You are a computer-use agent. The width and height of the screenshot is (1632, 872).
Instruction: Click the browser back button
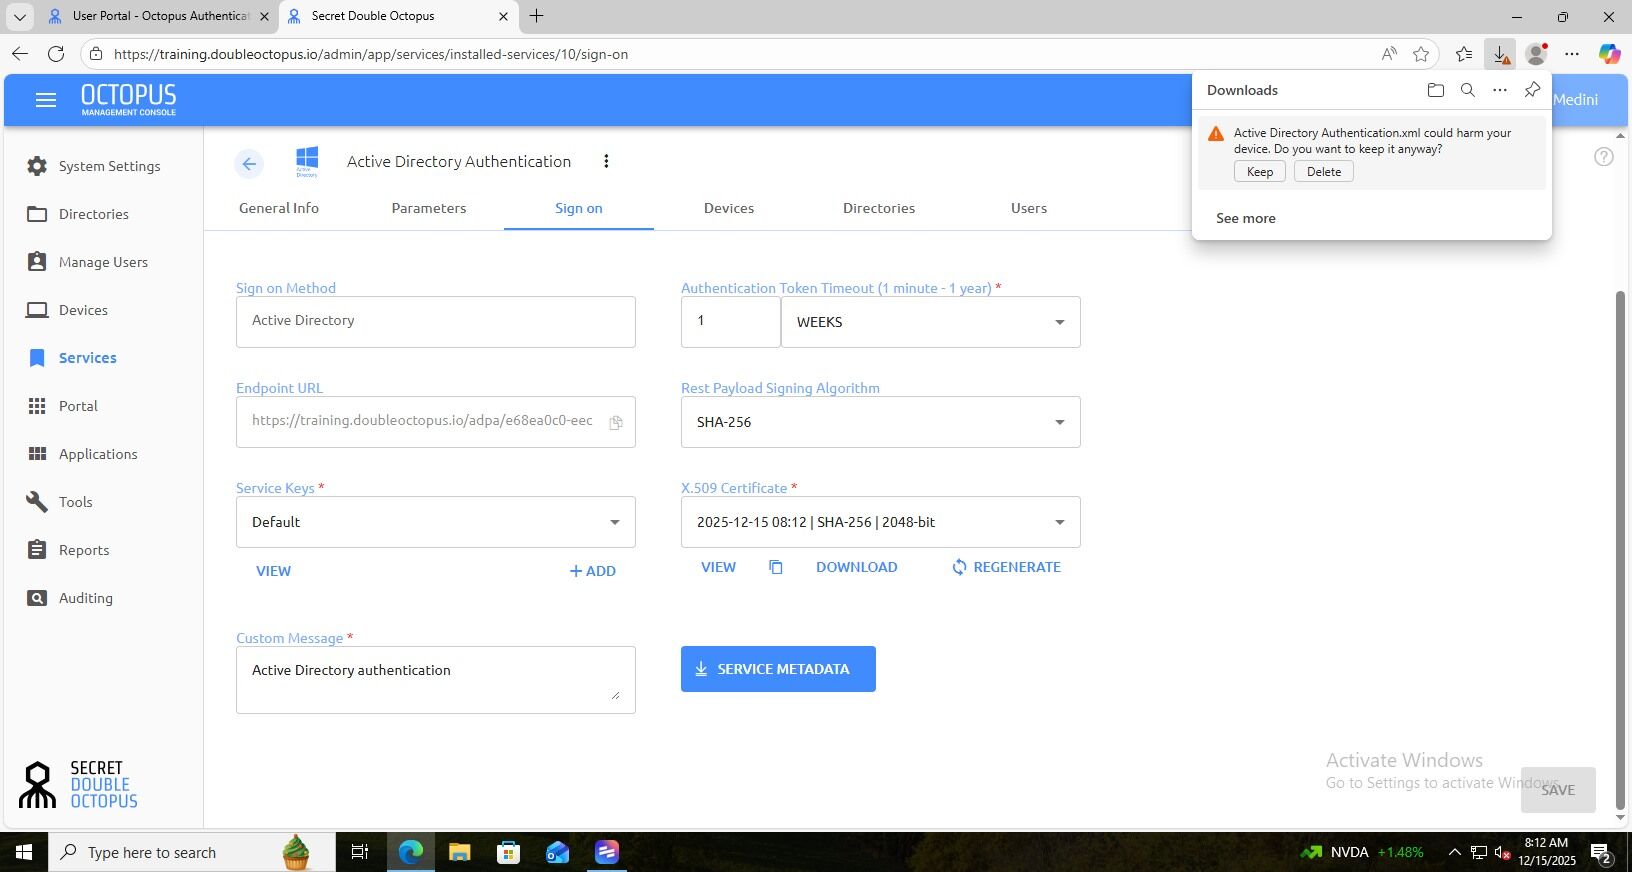click(x=20, y=54)
